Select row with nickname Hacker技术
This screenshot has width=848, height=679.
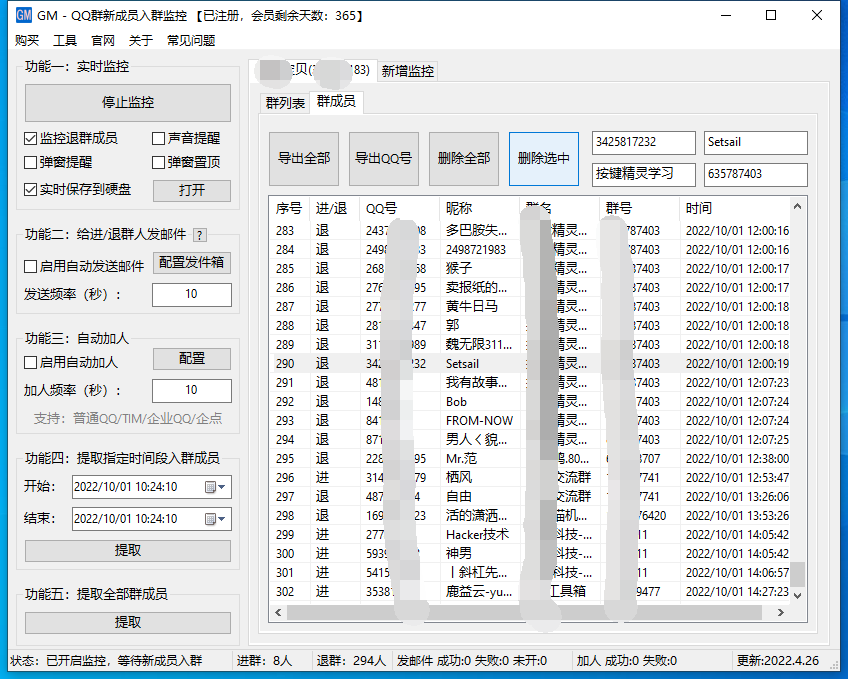tap(530, 535)
